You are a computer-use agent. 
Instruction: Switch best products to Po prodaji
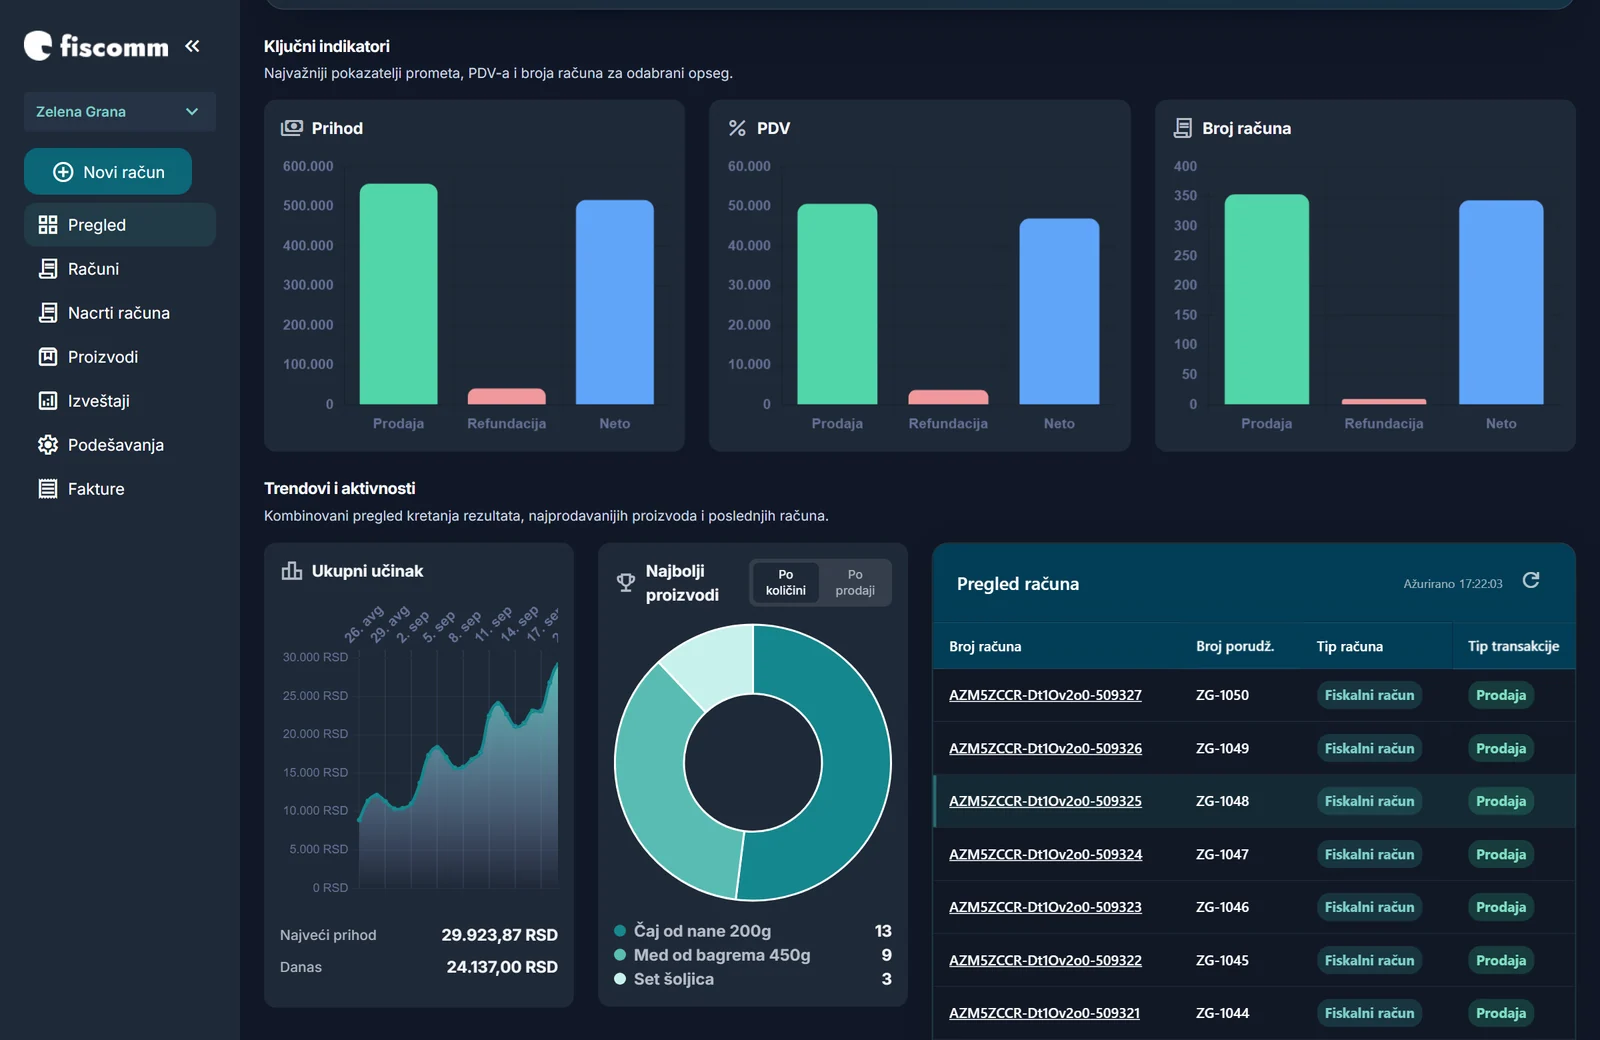[x=855, y=583]
